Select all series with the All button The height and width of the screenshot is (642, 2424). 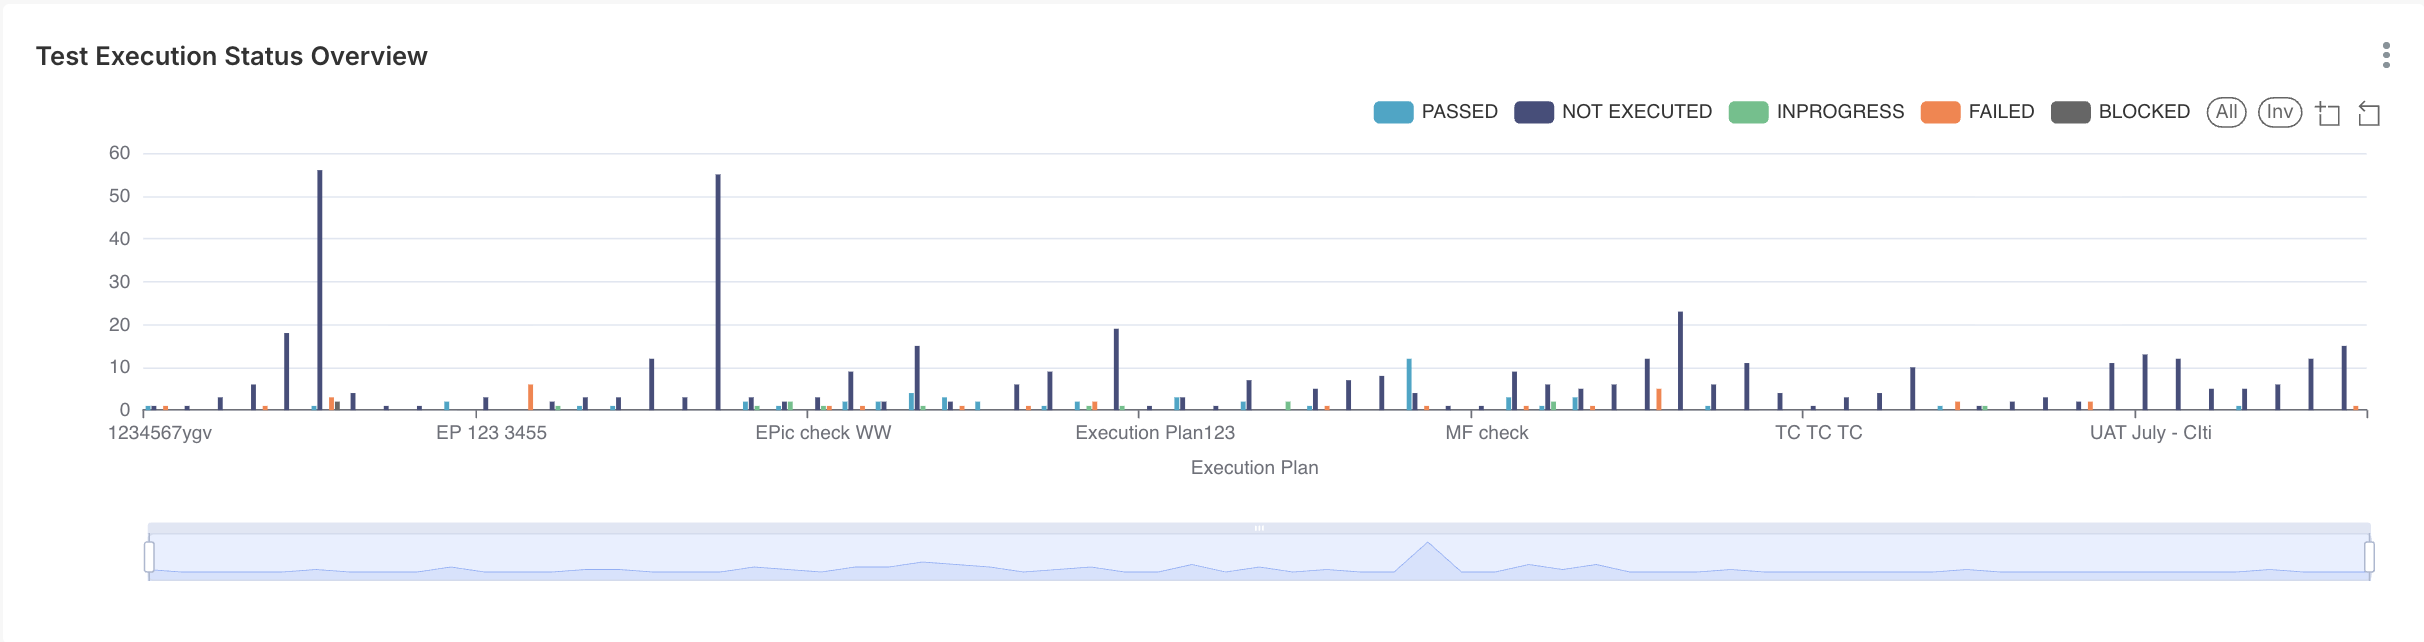2226,112
